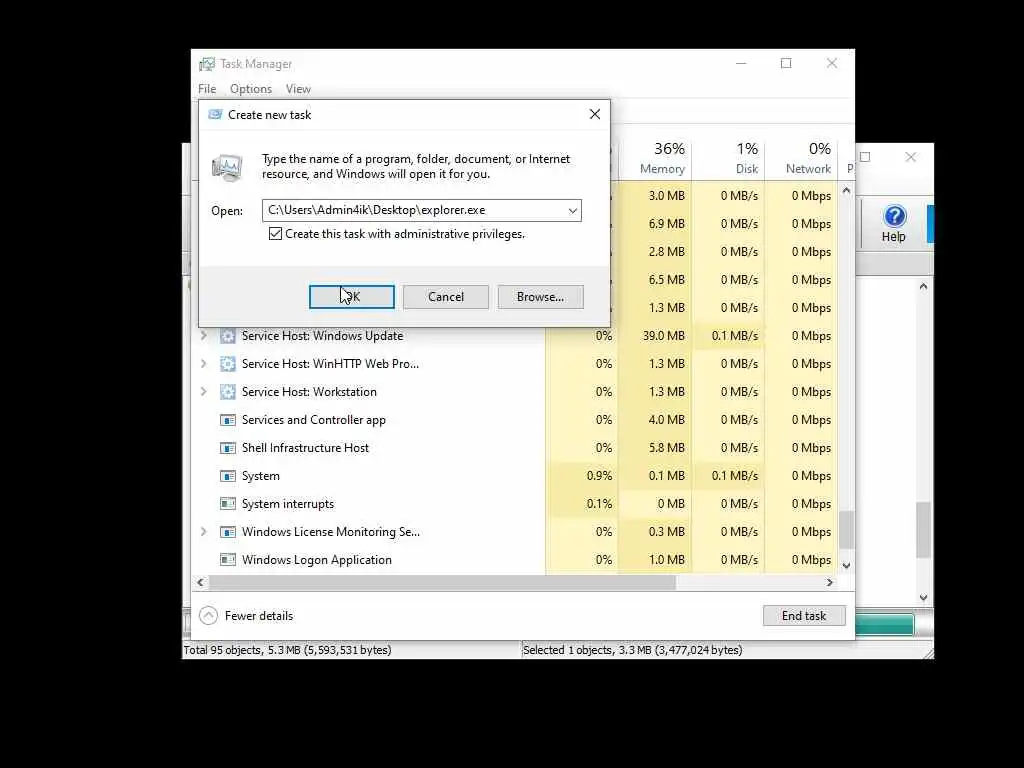
Task: Maximize the Task Manager window
Action: click(x=786, y=63)
